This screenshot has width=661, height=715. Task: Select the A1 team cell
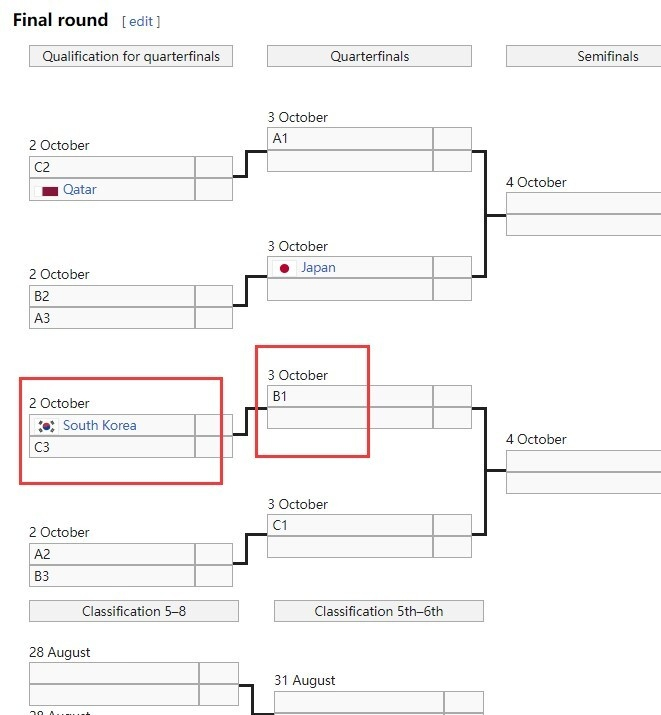[x=350, y=139]
